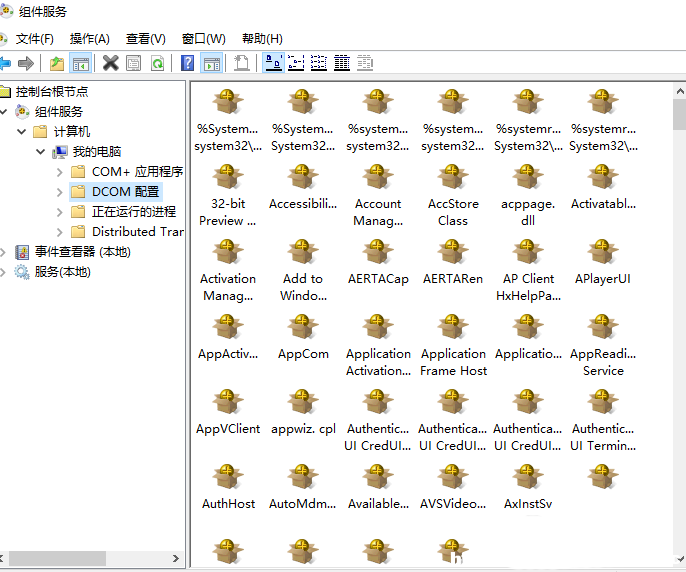This screenshot has width=686, height=572.
Task: Select 正在运行的进程 folder
Action: 133,211
